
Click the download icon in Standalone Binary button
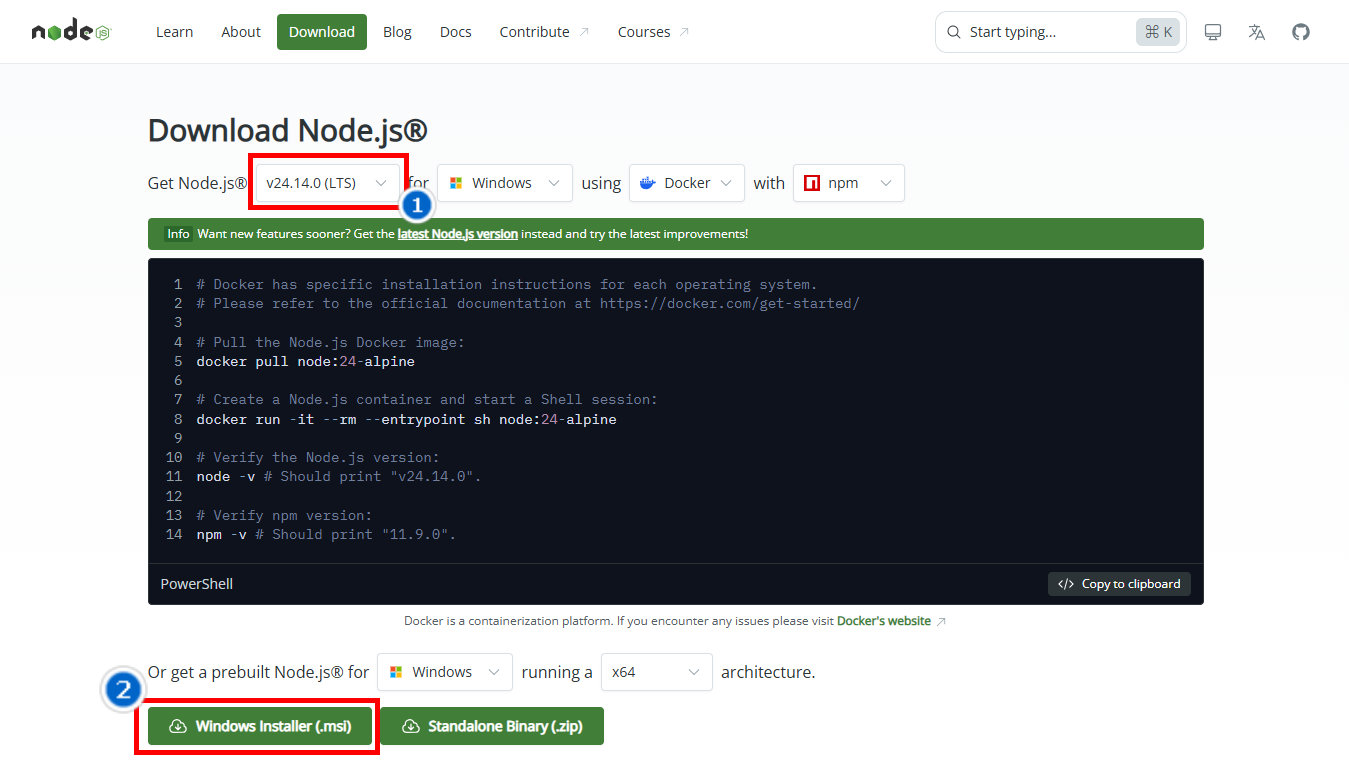(410, 726)
